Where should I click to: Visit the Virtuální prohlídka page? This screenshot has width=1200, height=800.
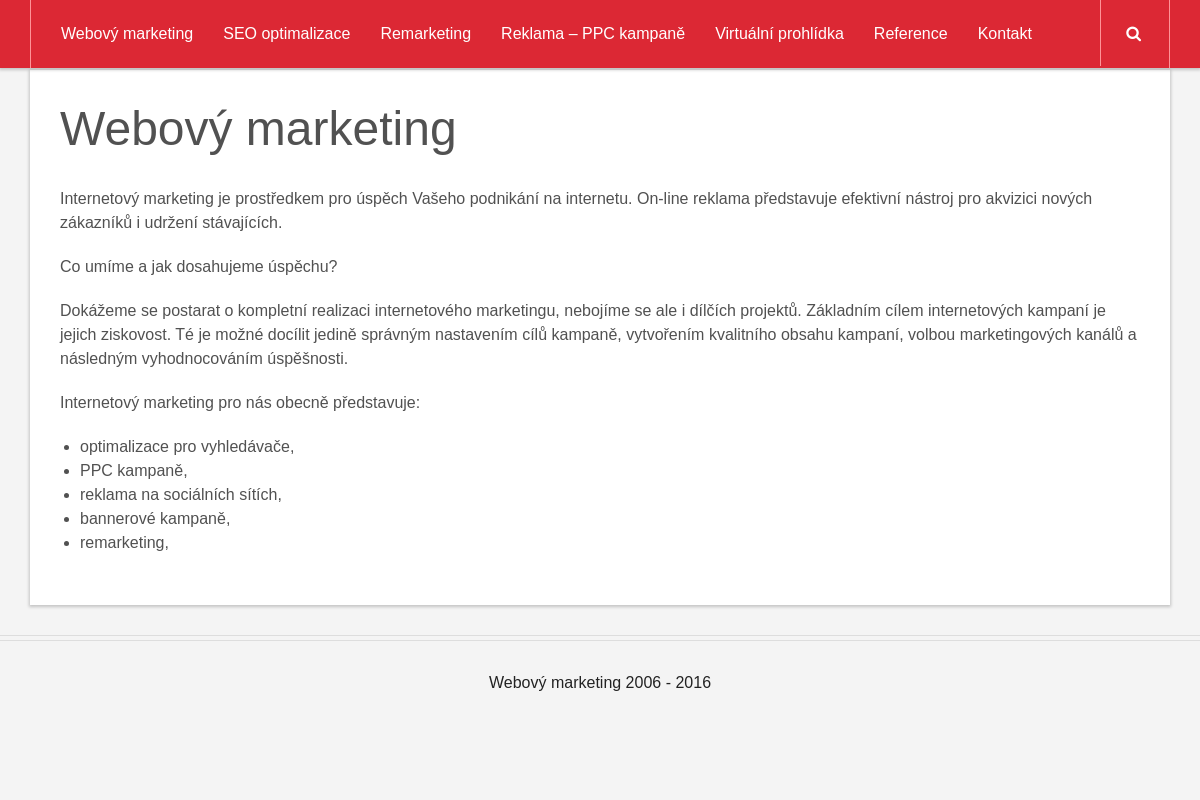click(x=779, y=33)
